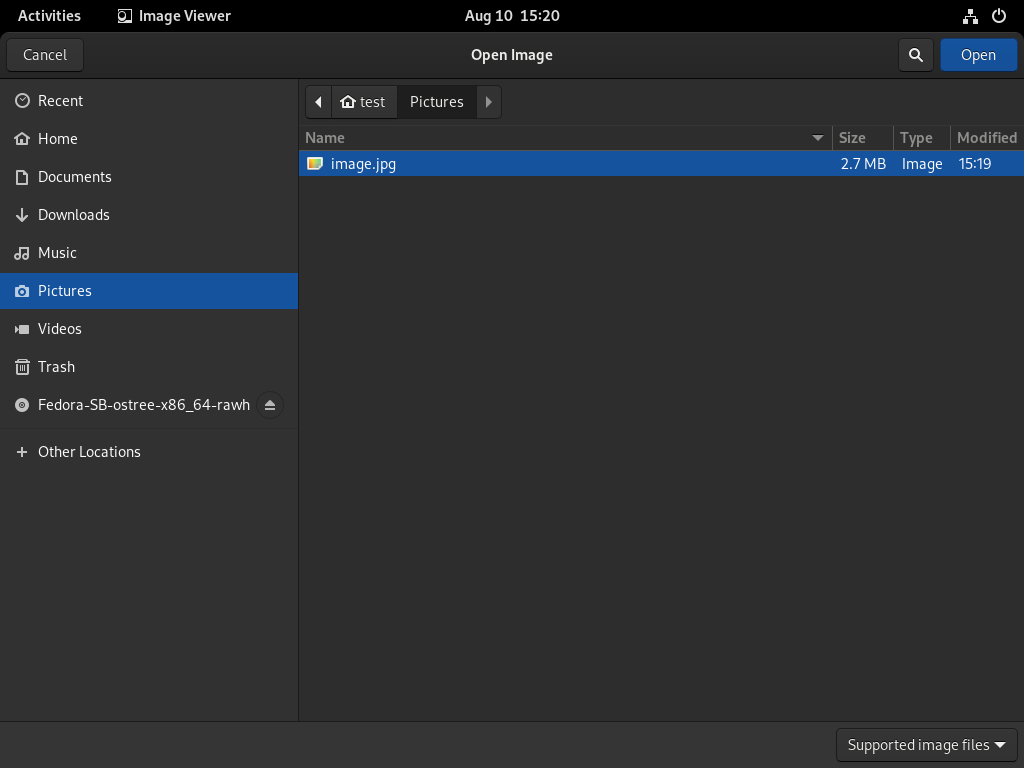The width and height of the screenshot is (1024, 768).
Task: Click the path bar forward arrow
Action: point(488,102)
